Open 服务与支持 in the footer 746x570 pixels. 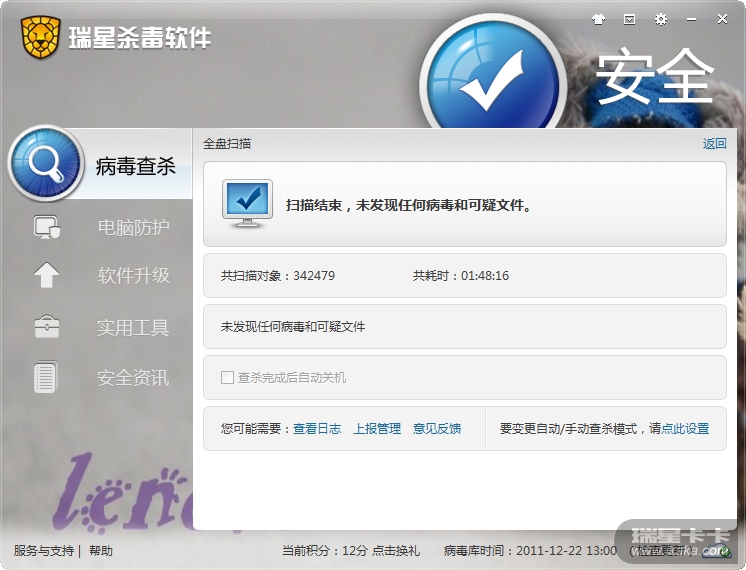click(x=43, y=551)
